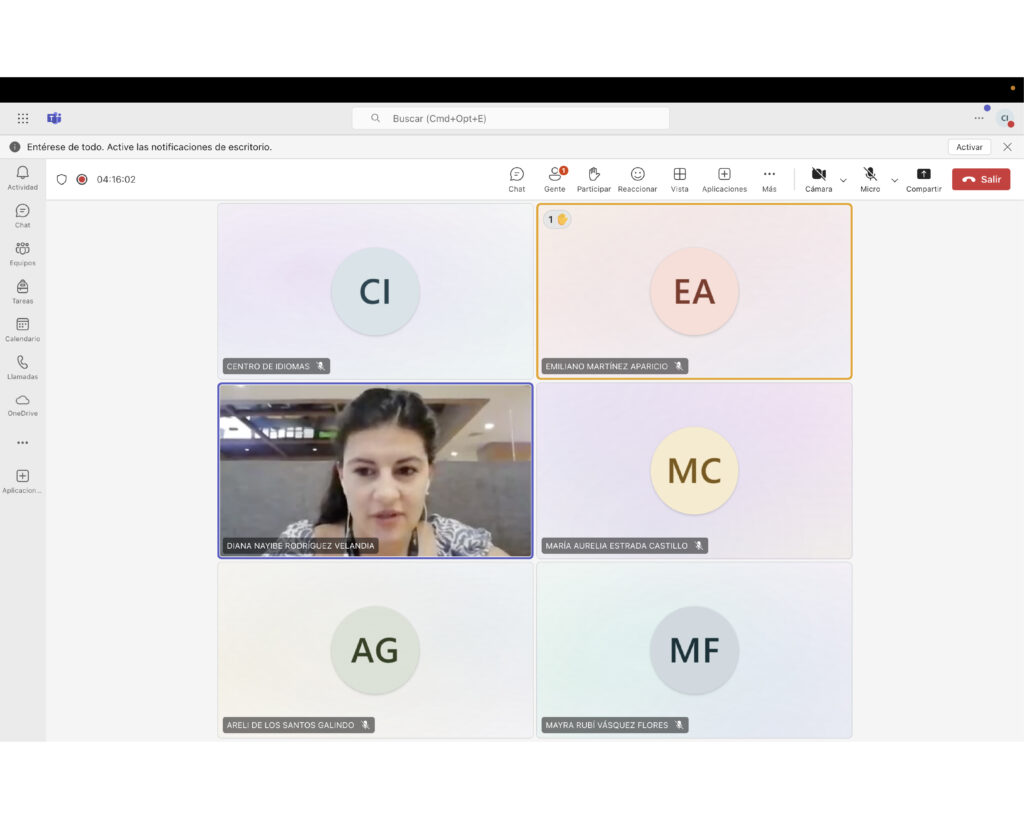Open Llamadas in the sidebar

coord(23,367)
